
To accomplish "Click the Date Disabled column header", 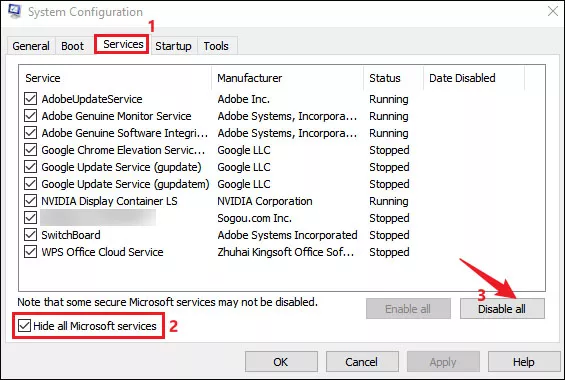I will (474, 78).
